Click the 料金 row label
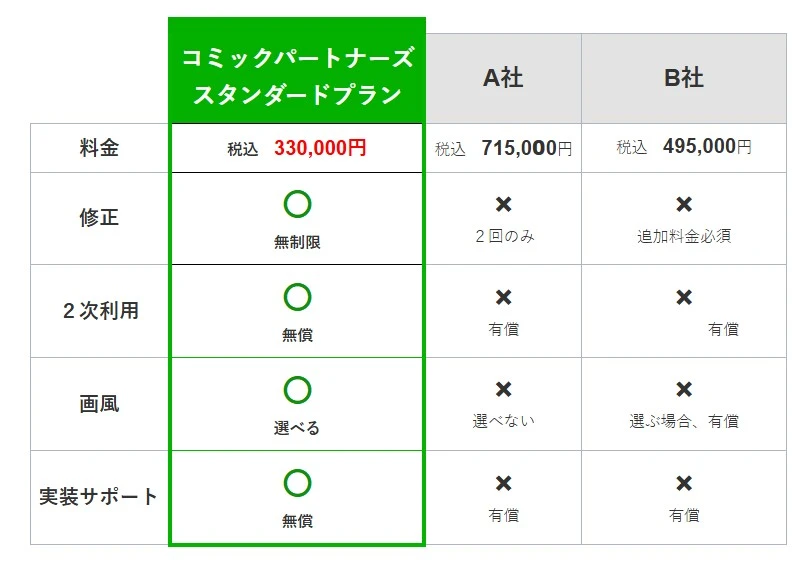This screenshot has width=805, height=562. (99, 148)
